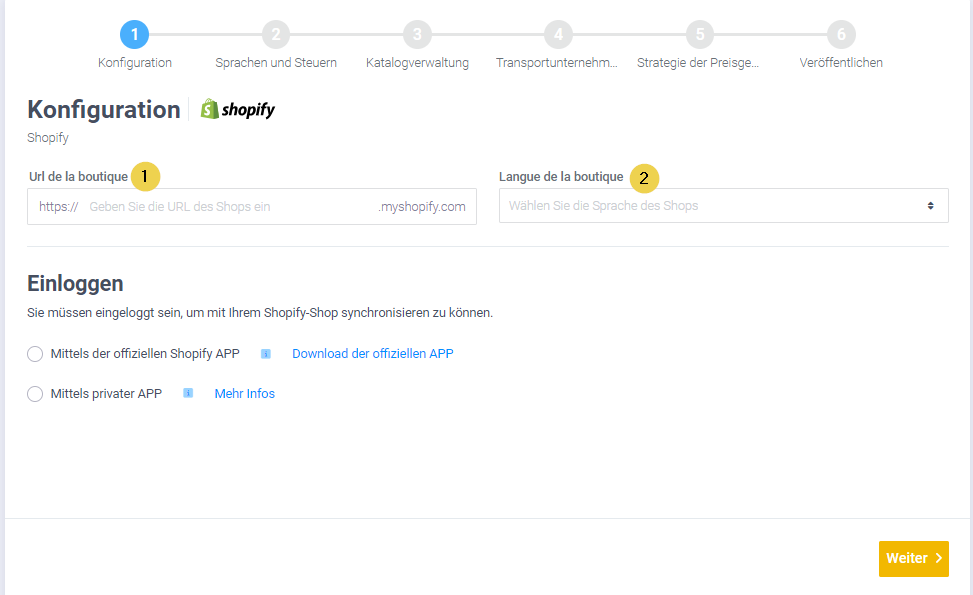Select Mittels der offiziellen Shopify APP radio
The width and height of the screenshot is (973, 595).
36,354
